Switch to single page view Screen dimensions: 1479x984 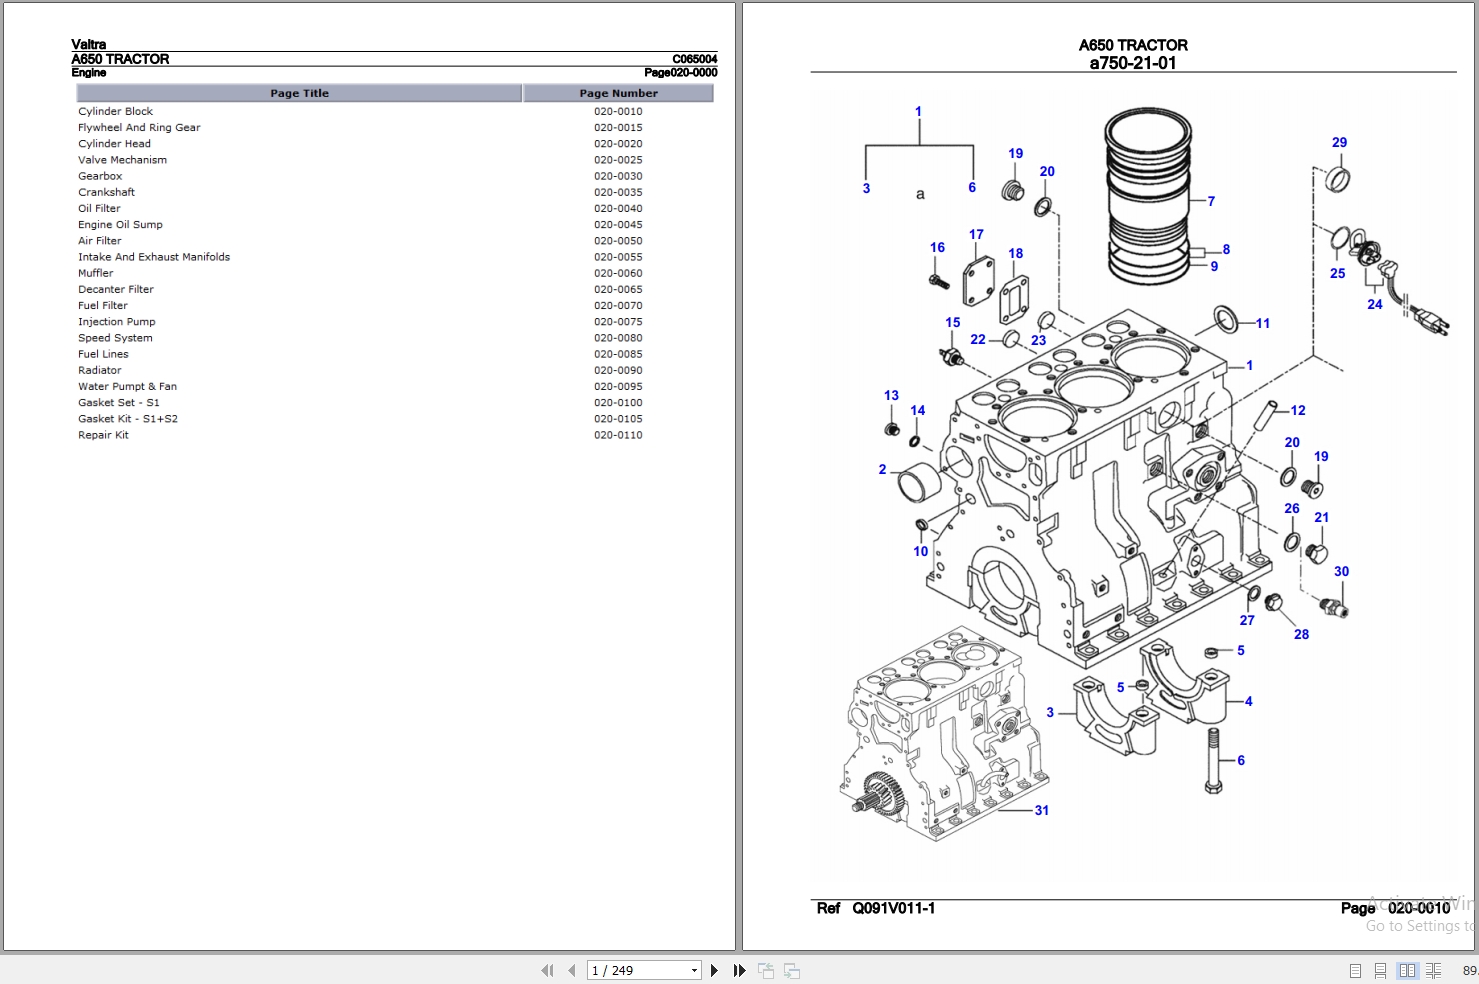pyautogui.click(x=1355, y=970)
